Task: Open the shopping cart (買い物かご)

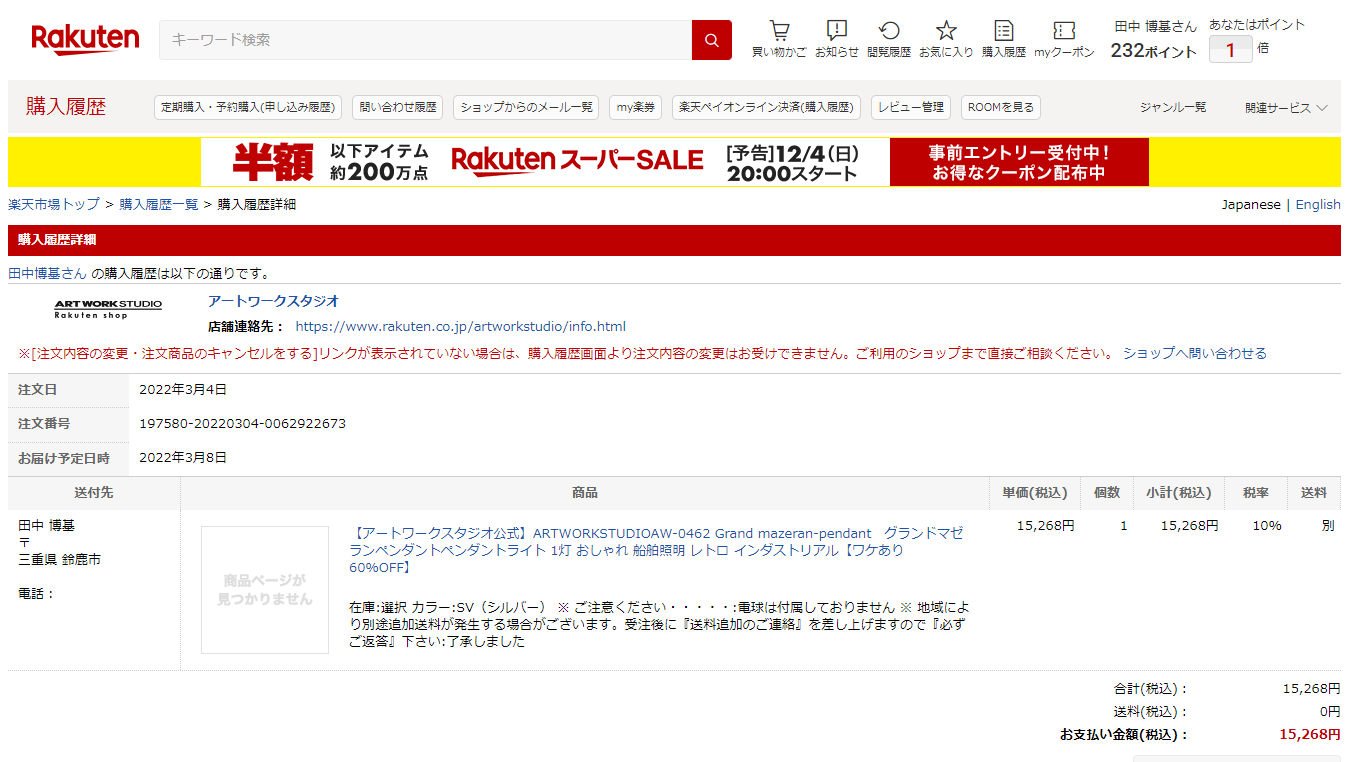Action: (x=778, y=39)
